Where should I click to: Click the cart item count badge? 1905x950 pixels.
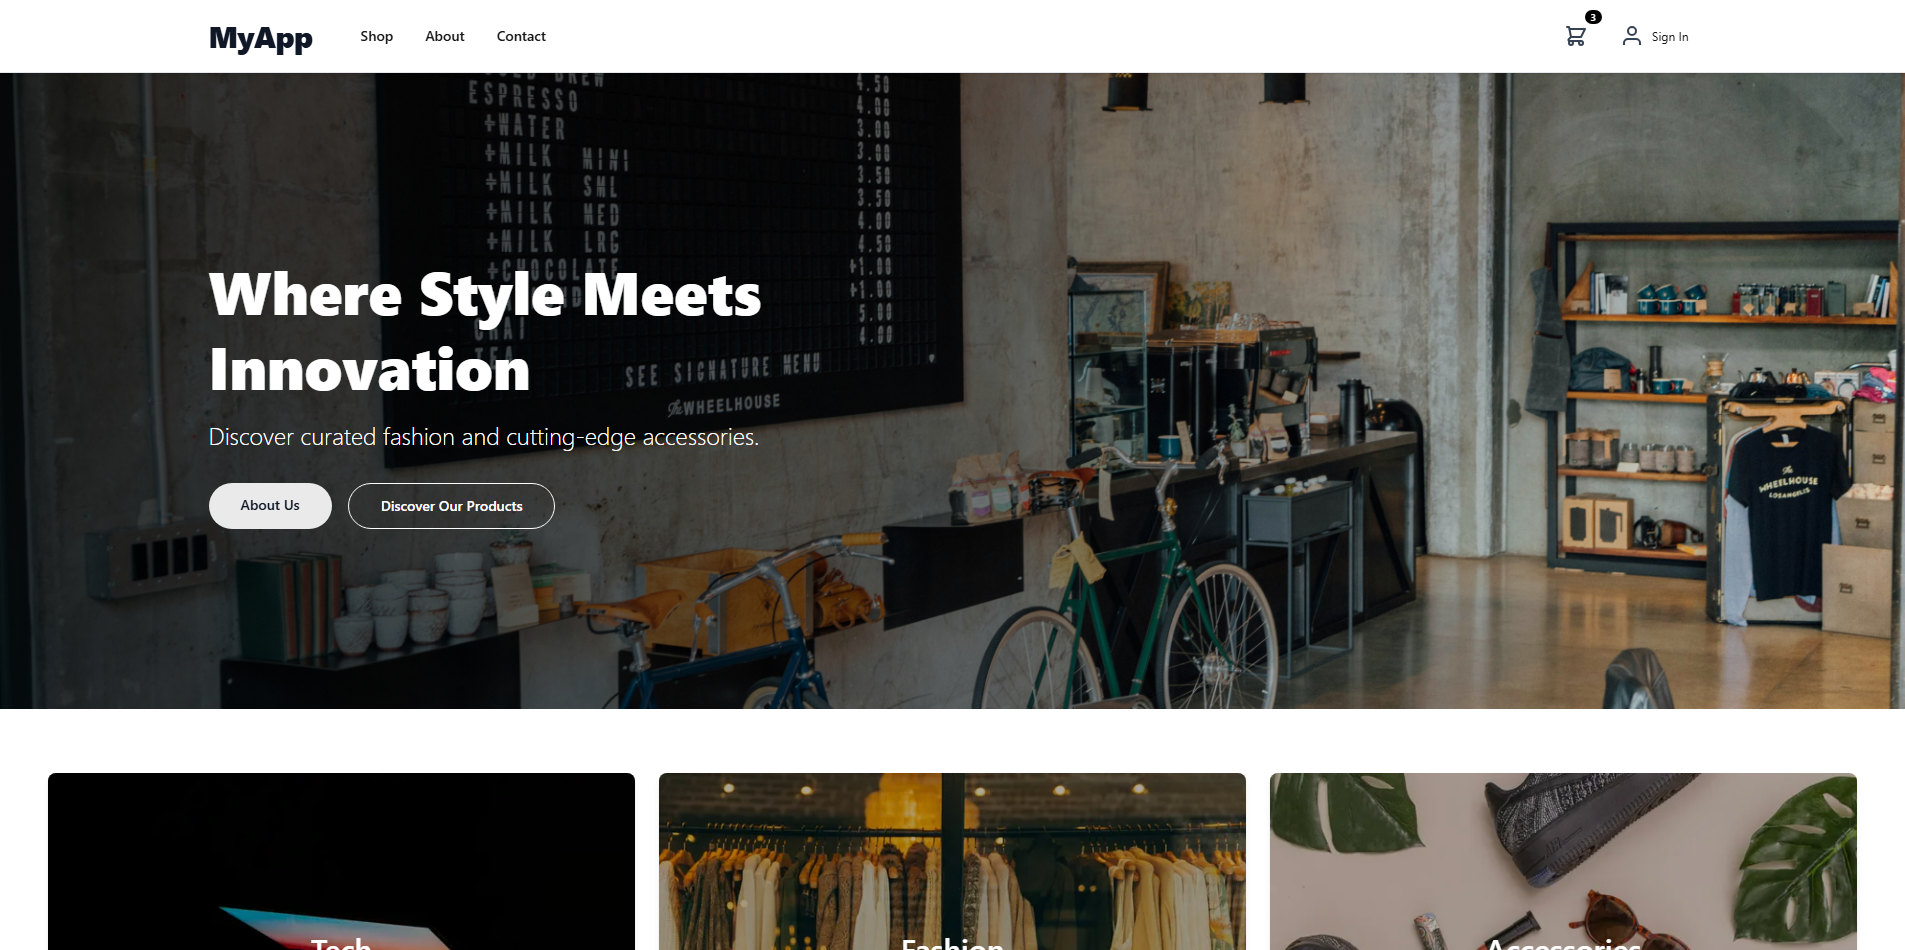pos(1593,17)
